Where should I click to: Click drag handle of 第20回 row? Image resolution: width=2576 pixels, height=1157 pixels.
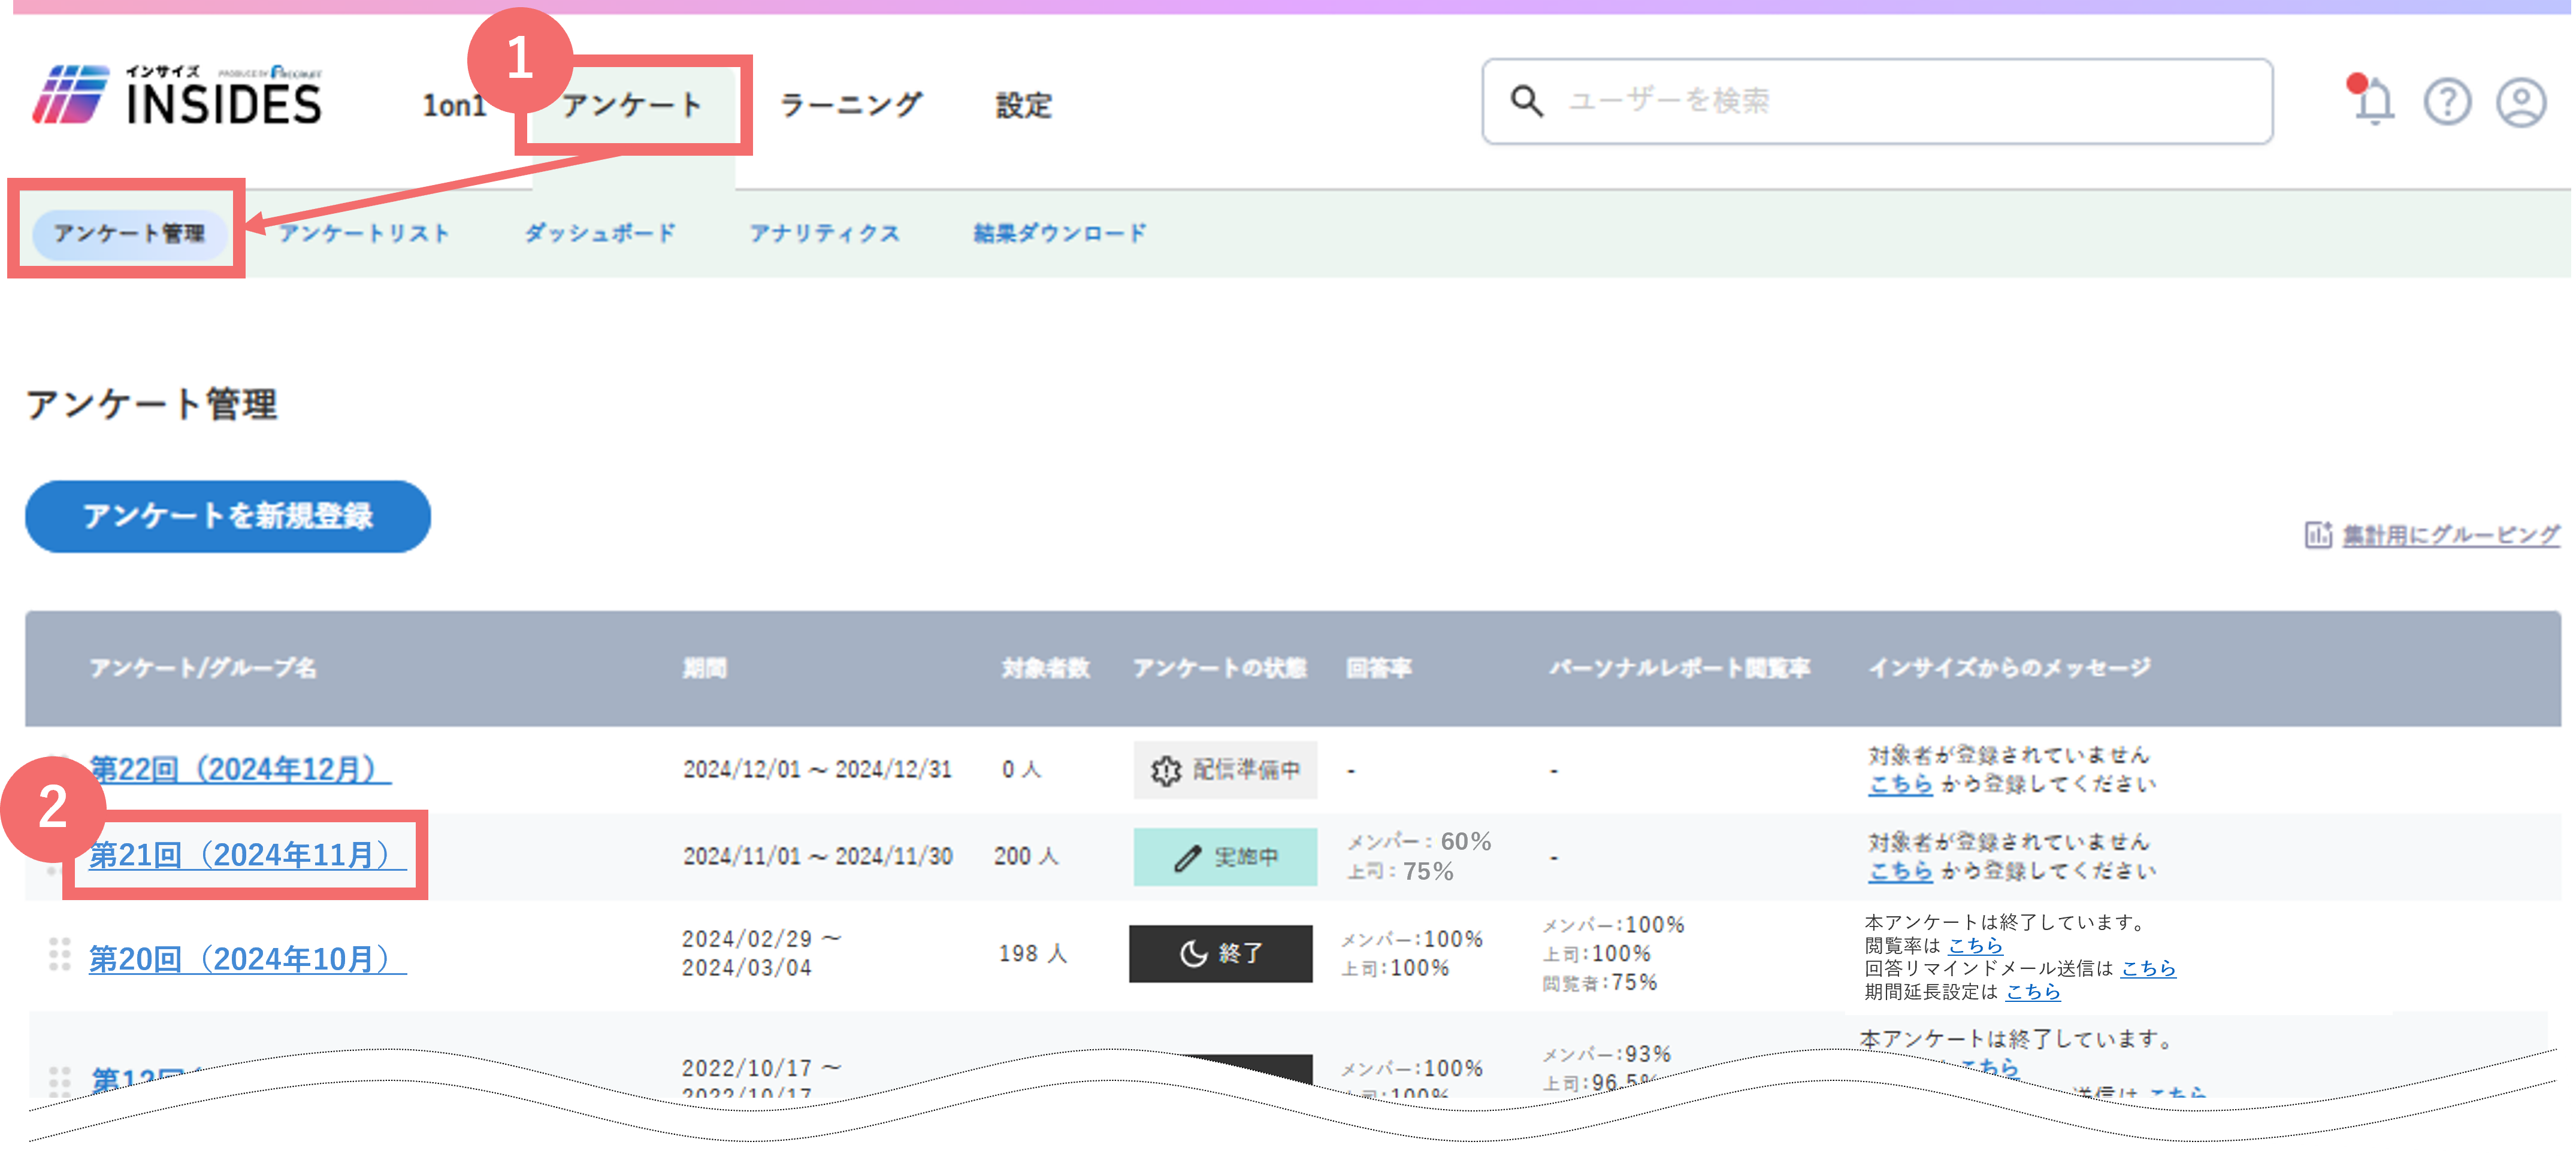(59, 954)
